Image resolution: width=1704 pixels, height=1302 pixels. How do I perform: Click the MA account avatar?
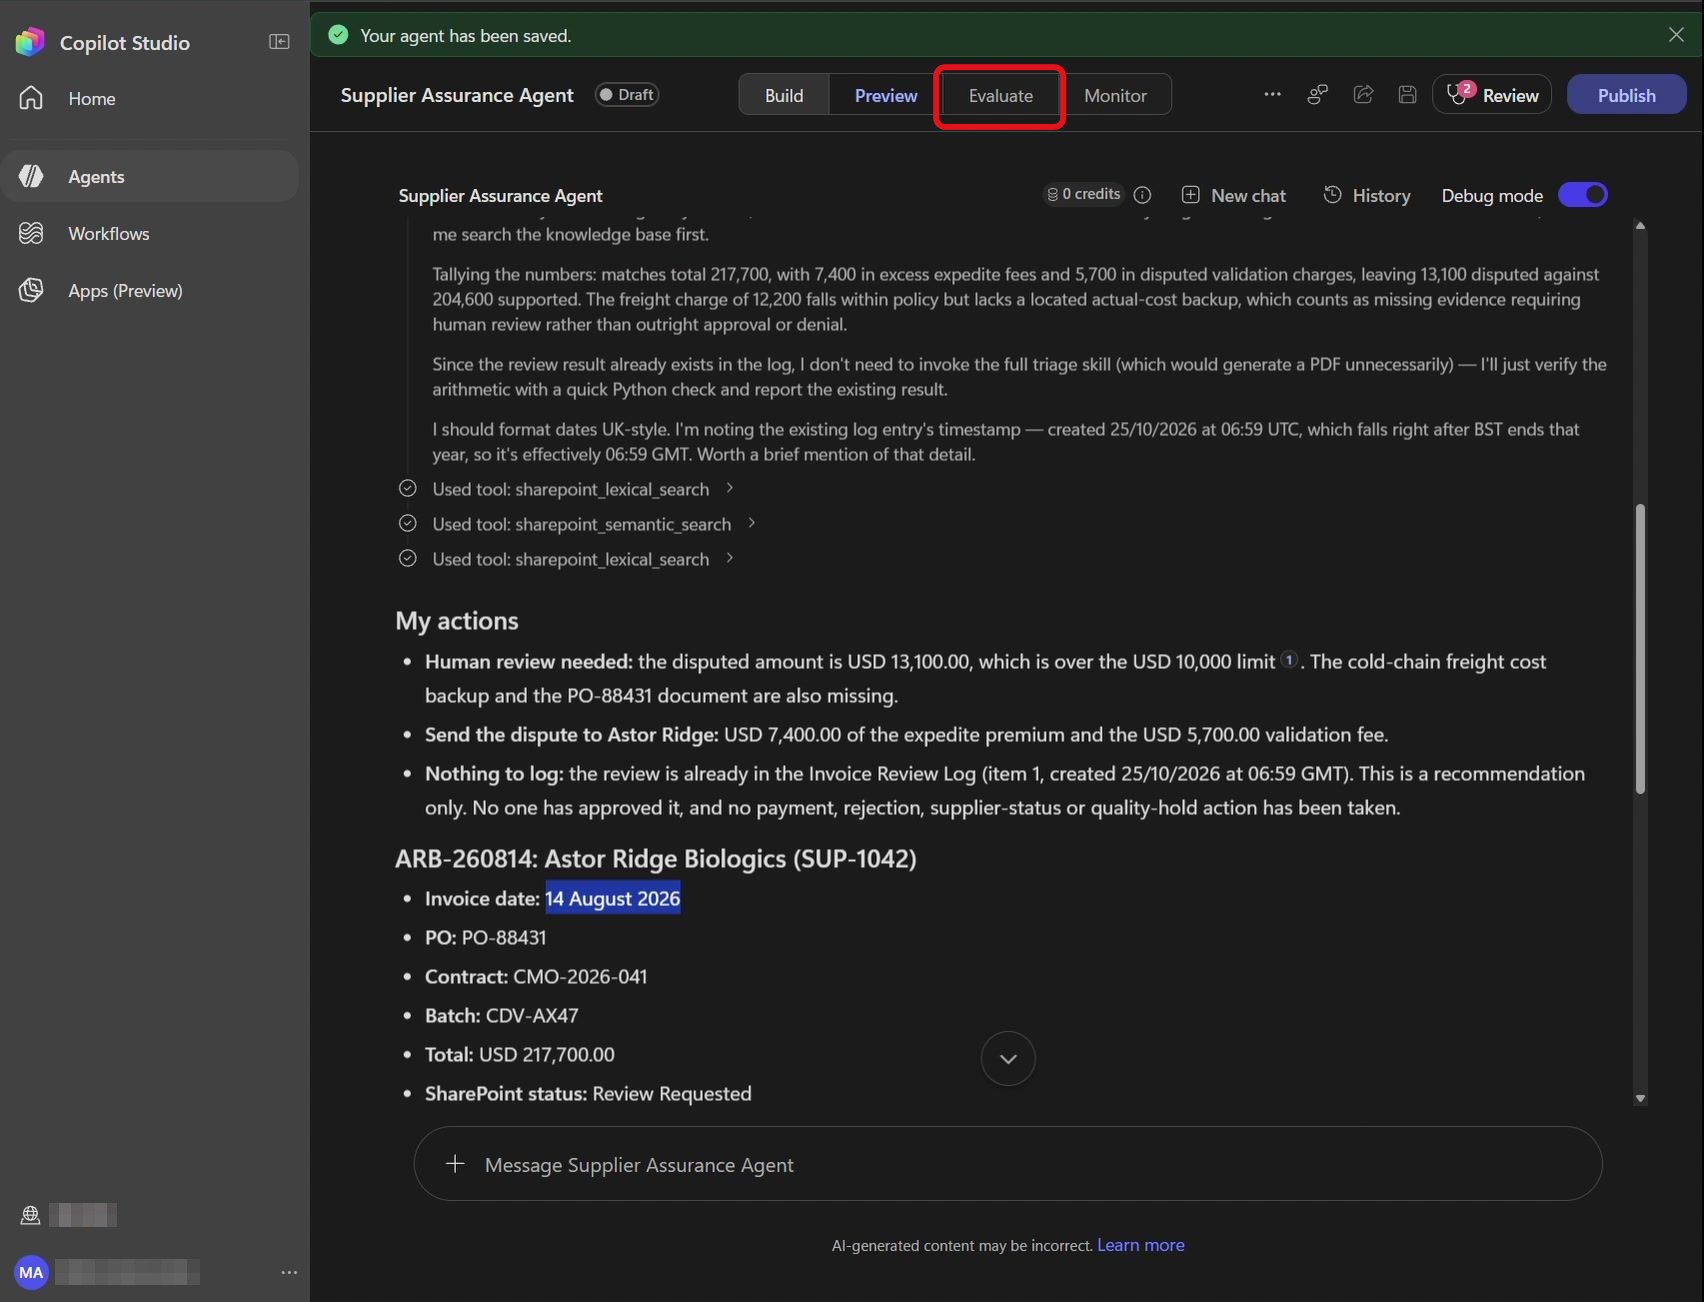[x=31, y=1272]
